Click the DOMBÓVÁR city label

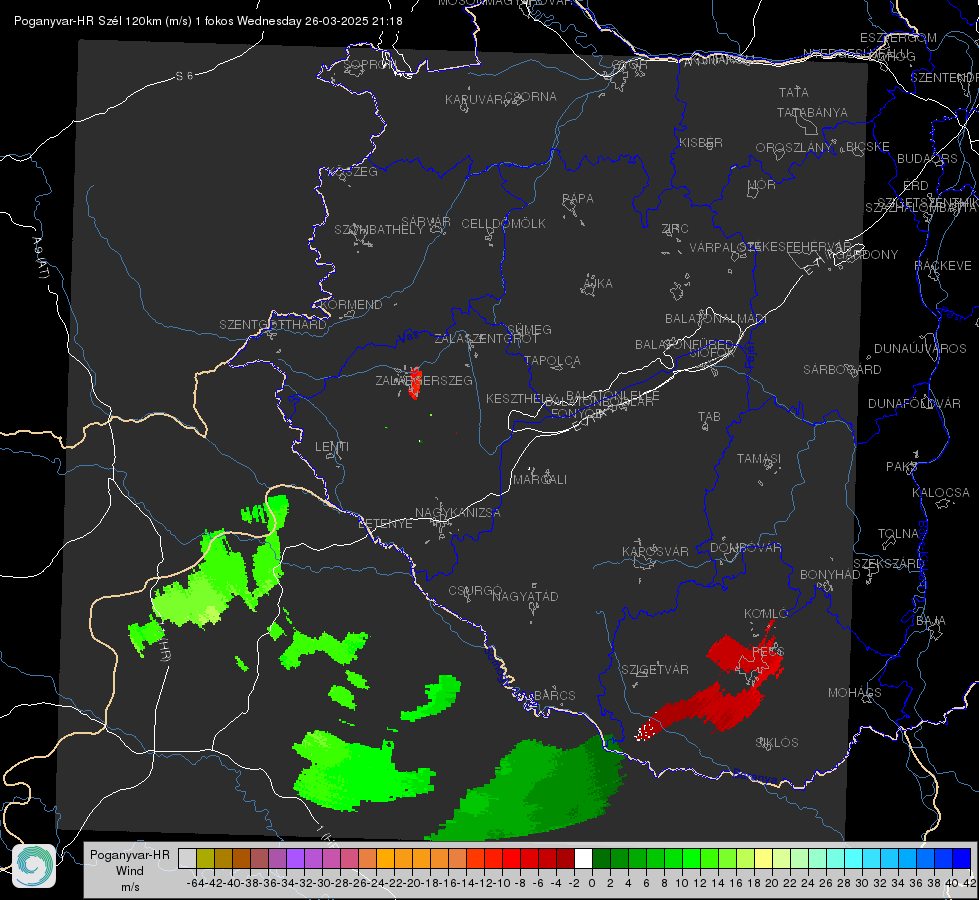[745, 548]
